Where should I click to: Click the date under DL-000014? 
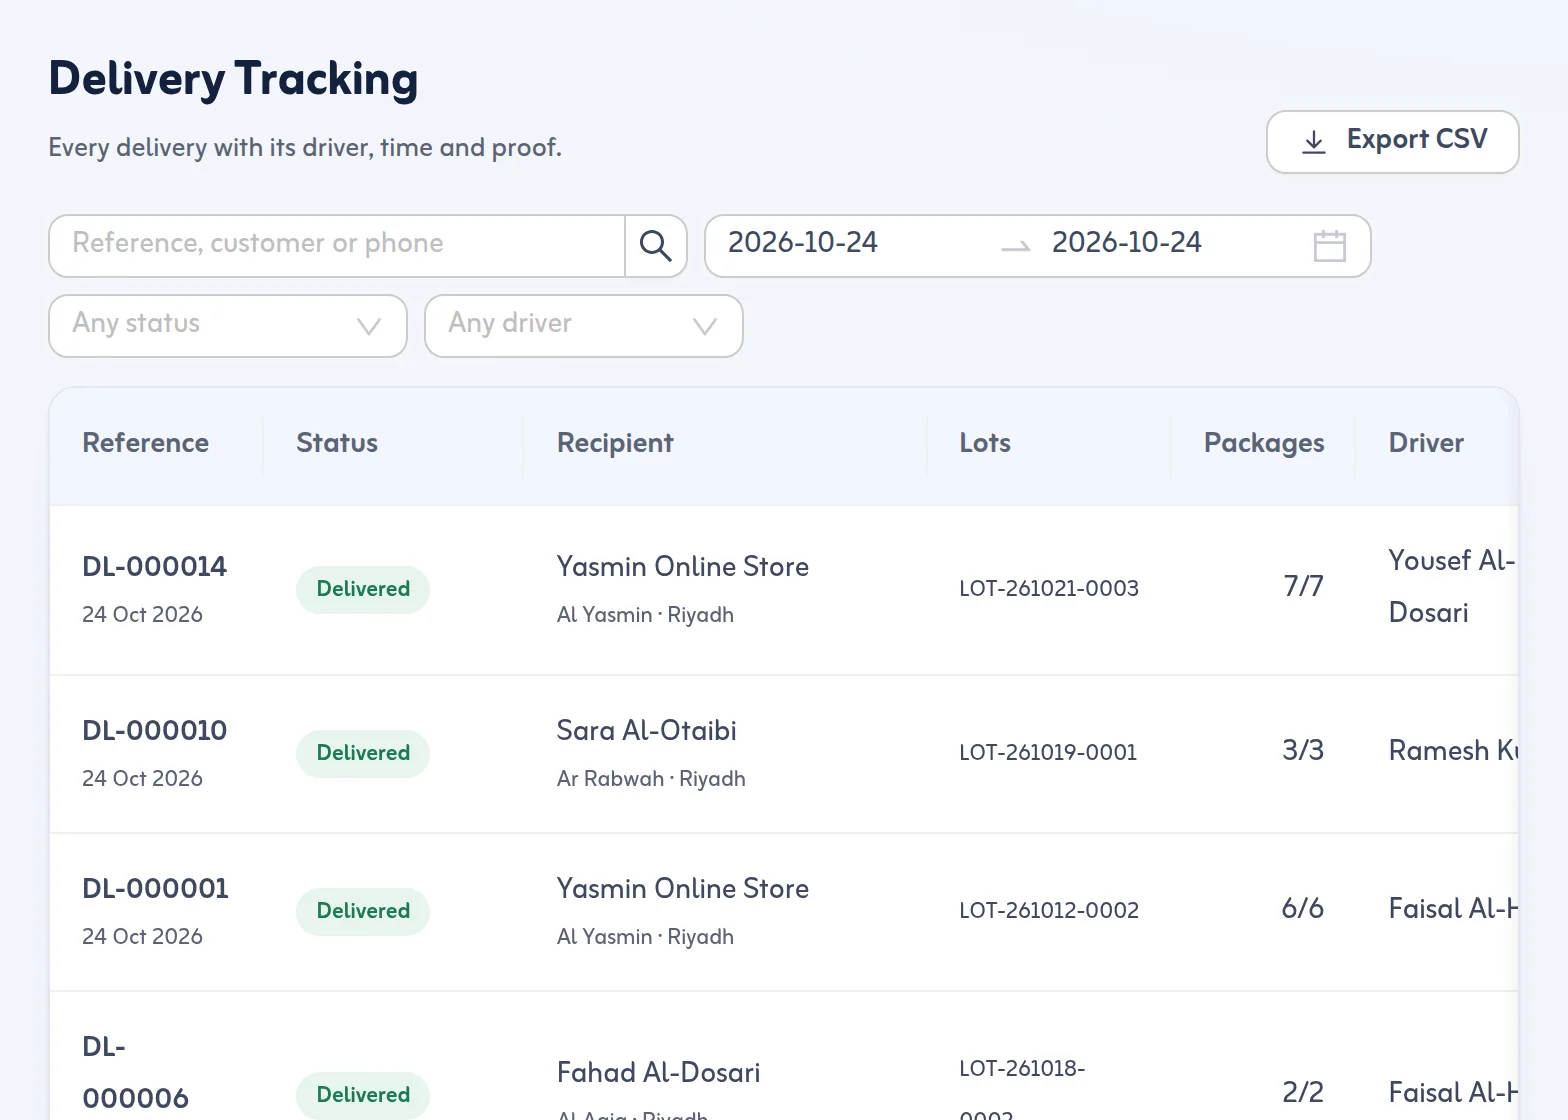[142, 615]
